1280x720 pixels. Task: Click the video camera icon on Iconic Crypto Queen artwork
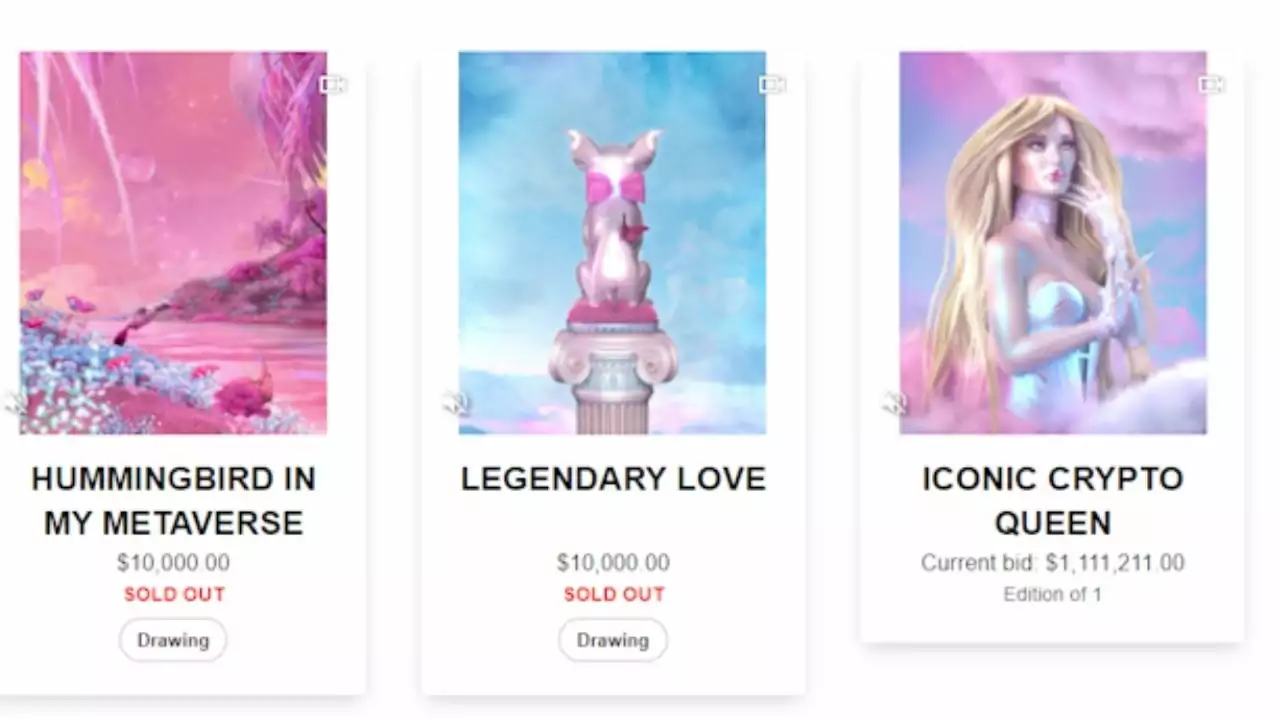1211,85
